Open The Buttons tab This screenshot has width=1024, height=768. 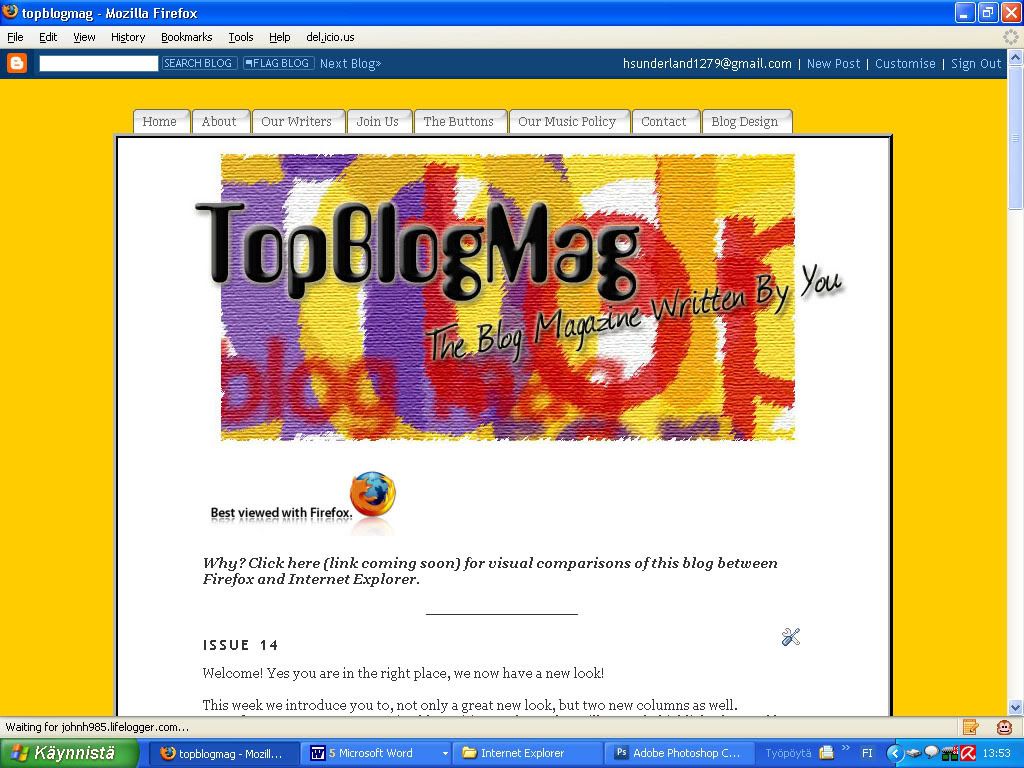click(x=460, y=121)
